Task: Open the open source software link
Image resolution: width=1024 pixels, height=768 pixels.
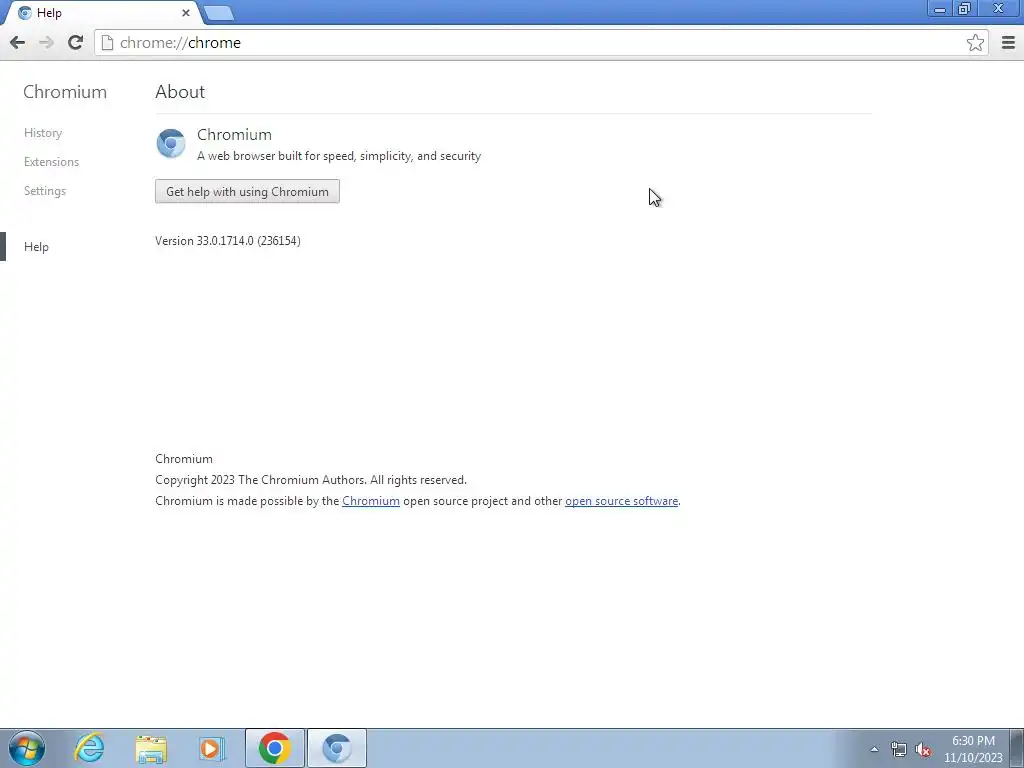Action: (622, 501)
